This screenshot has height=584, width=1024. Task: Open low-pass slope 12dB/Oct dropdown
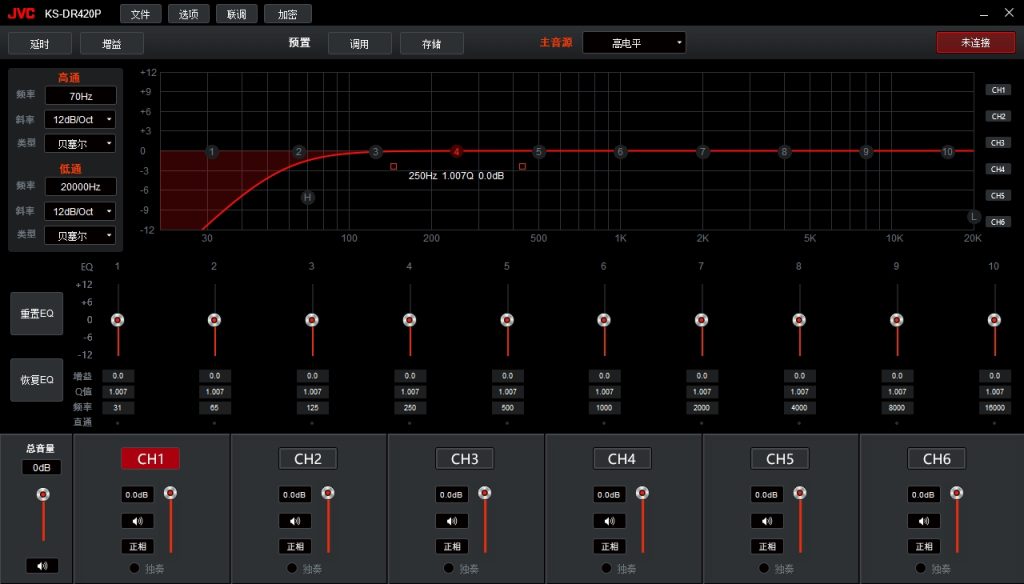[80, 212]
